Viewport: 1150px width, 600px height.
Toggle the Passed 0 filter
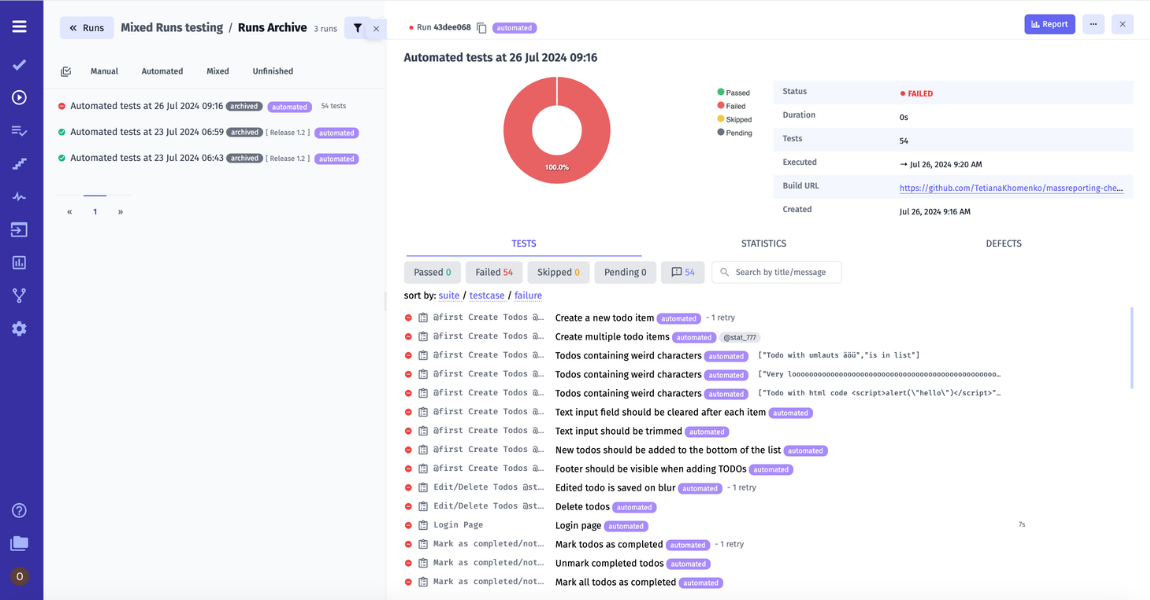point(432,272)
